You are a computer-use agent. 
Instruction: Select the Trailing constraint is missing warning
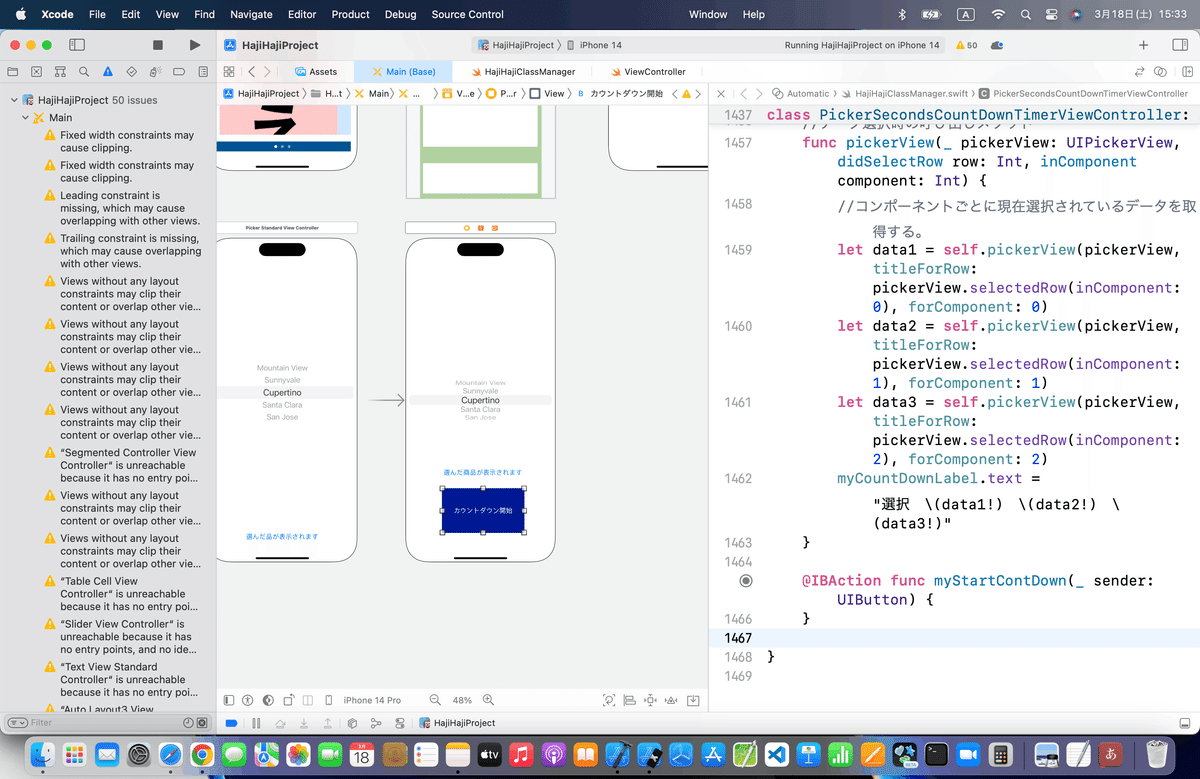122,251
